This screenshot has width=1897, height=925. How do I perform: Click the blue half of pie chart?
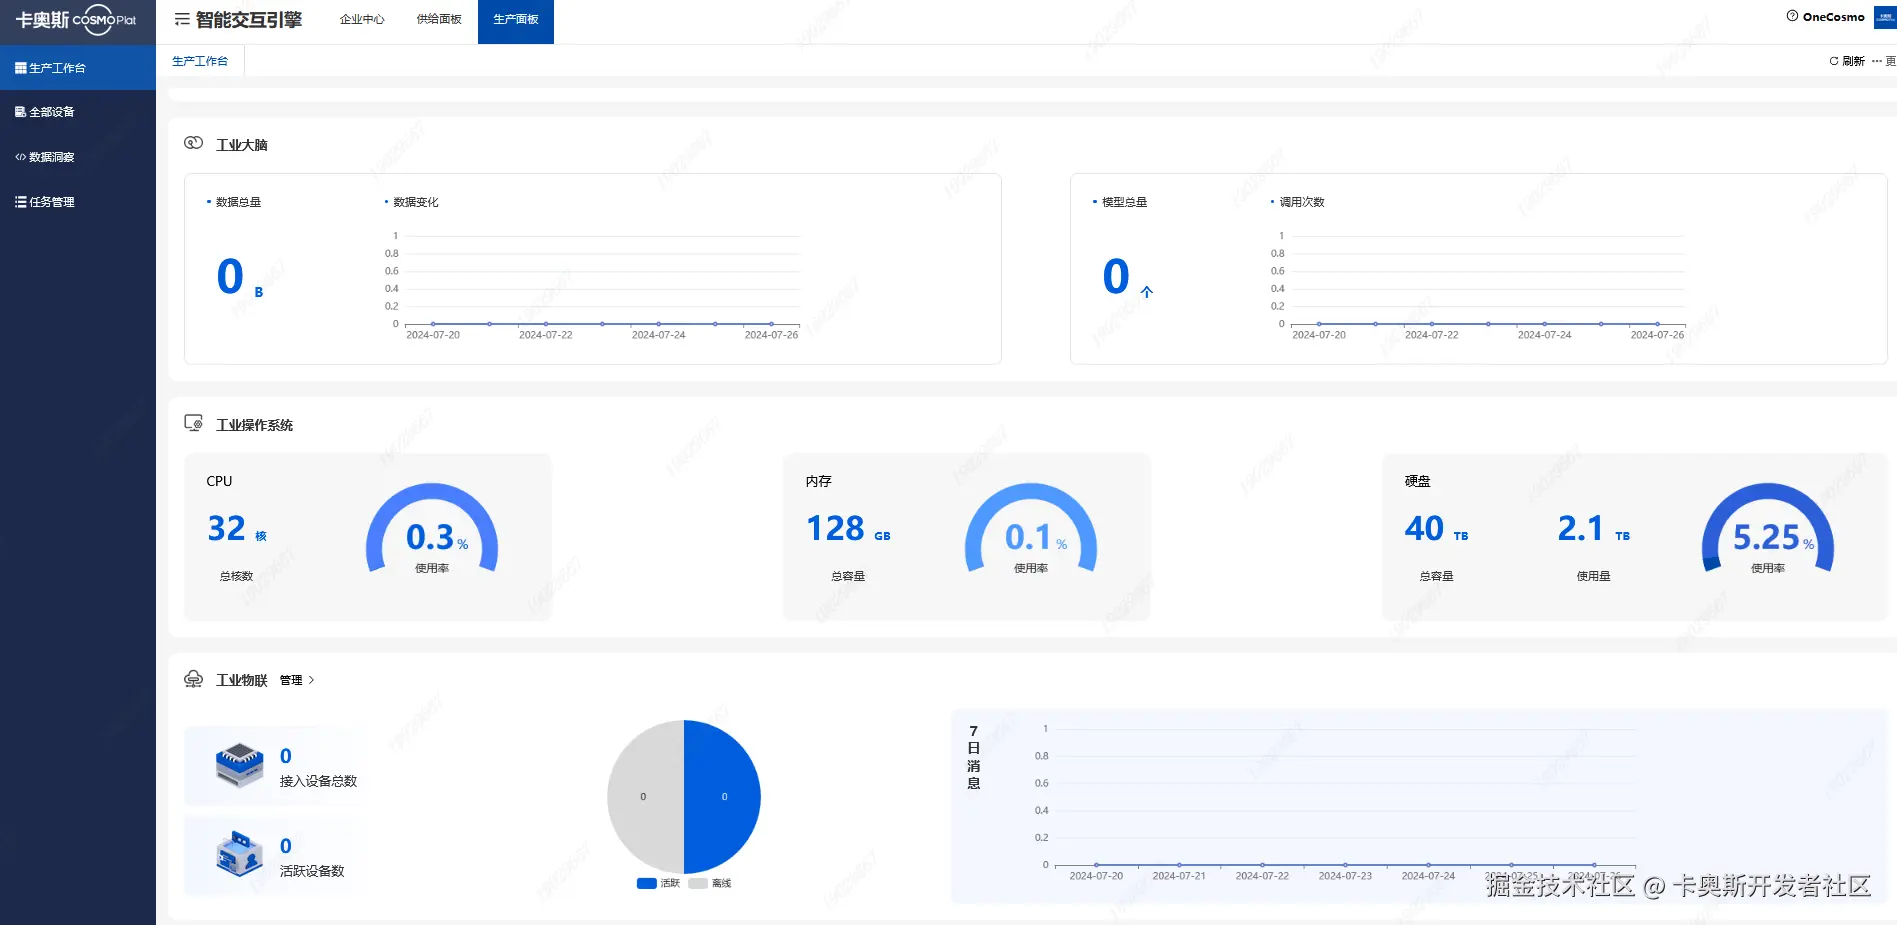pos(722,797)
